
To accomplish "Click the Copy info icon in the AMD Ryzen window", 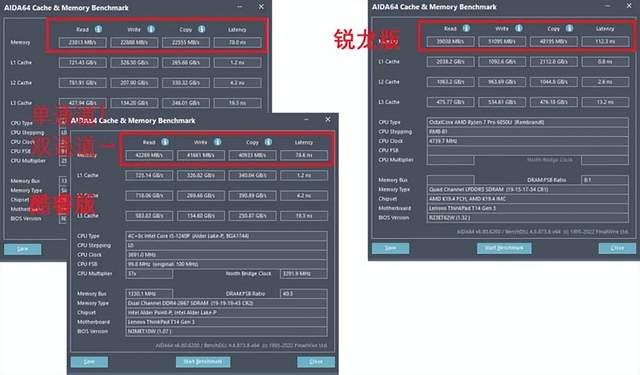I will coord(569,28).
